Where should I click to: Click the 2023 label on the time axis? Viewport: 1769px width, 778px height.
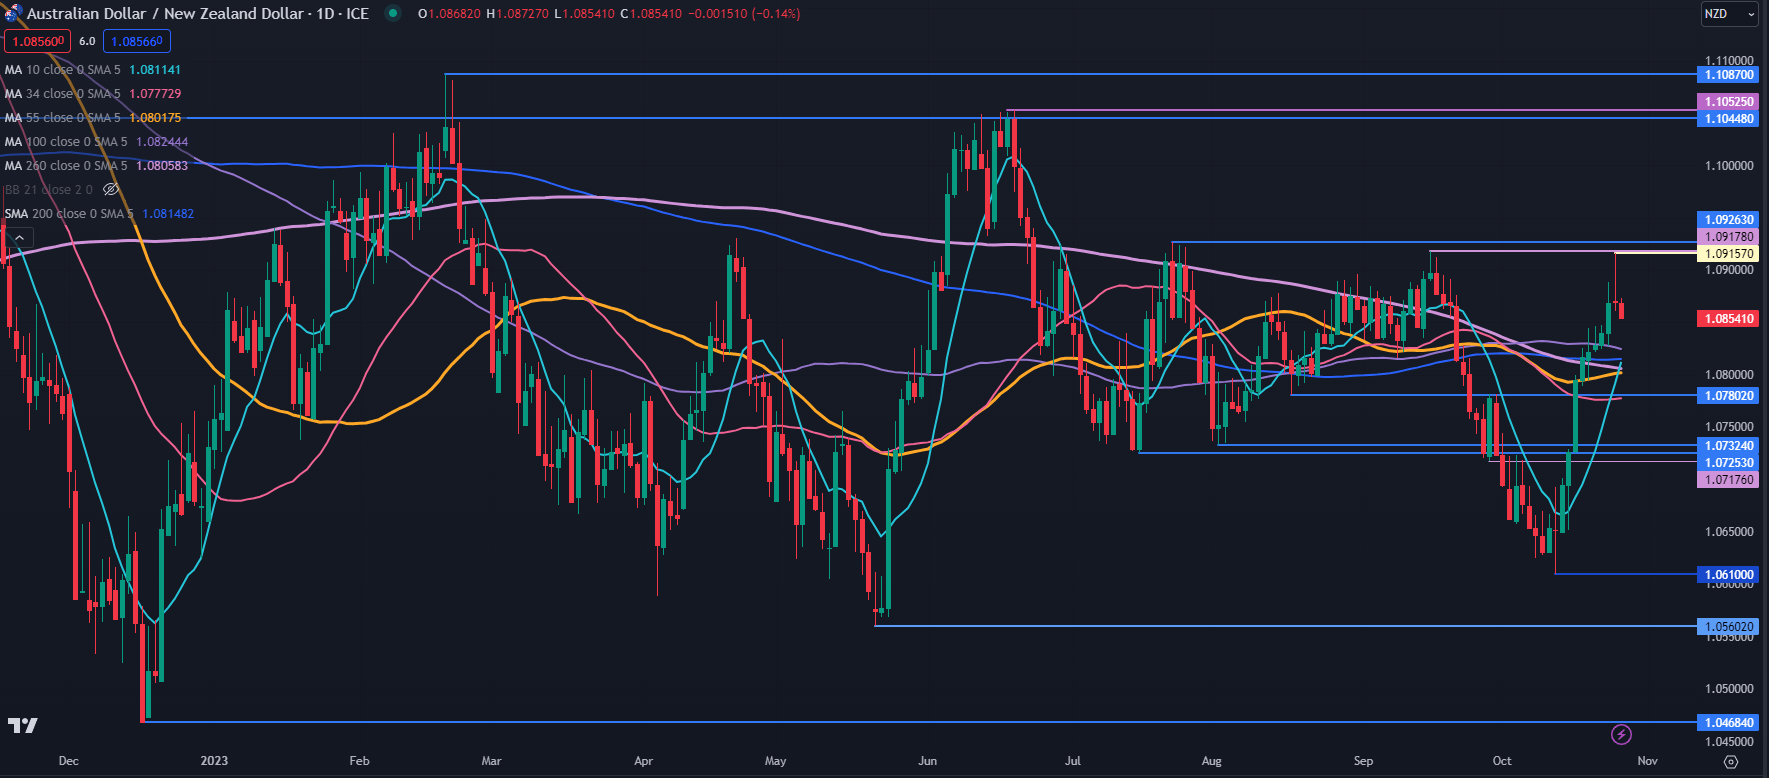pyautogui.click(x=214, y=761)
